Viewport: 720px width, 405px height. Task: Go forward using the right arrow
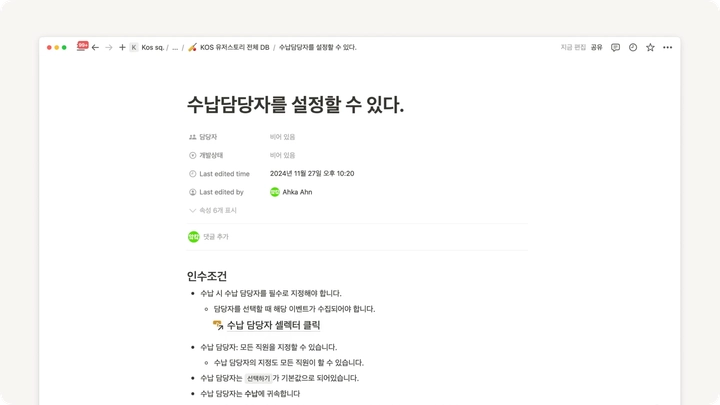(x=109, y=47)
